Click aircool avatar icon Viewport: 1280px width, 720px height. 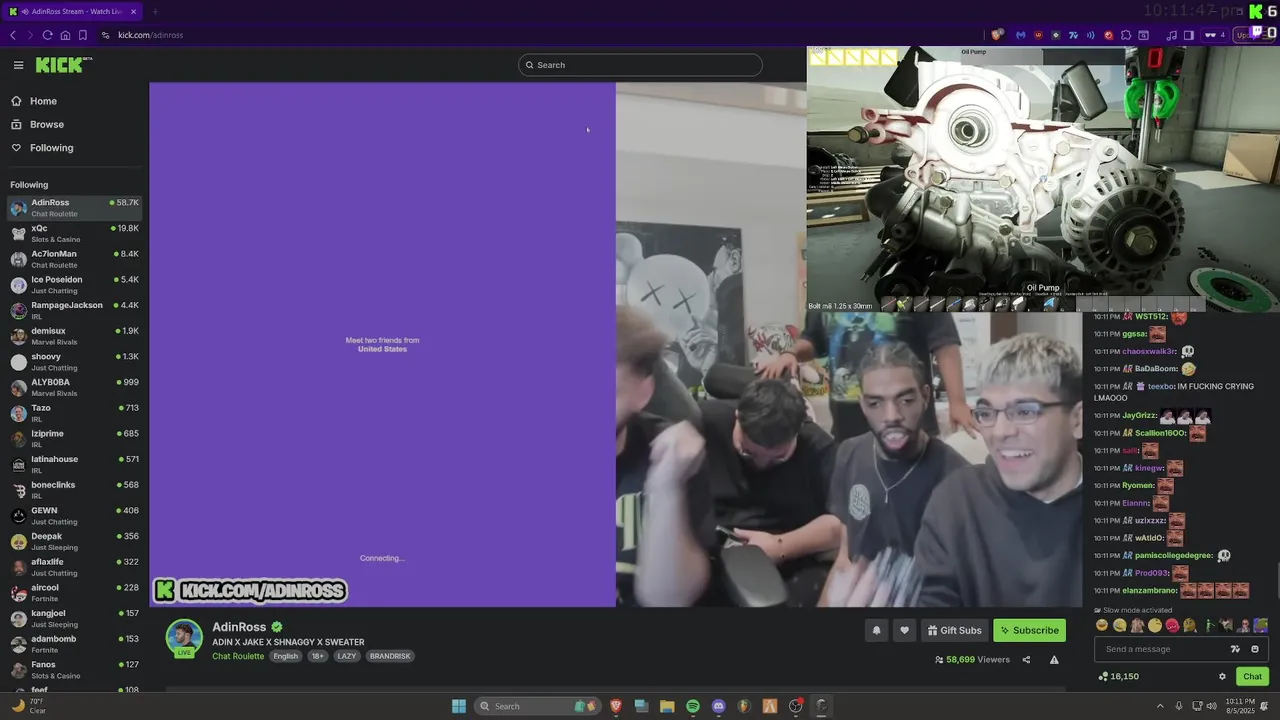(18, 593)
